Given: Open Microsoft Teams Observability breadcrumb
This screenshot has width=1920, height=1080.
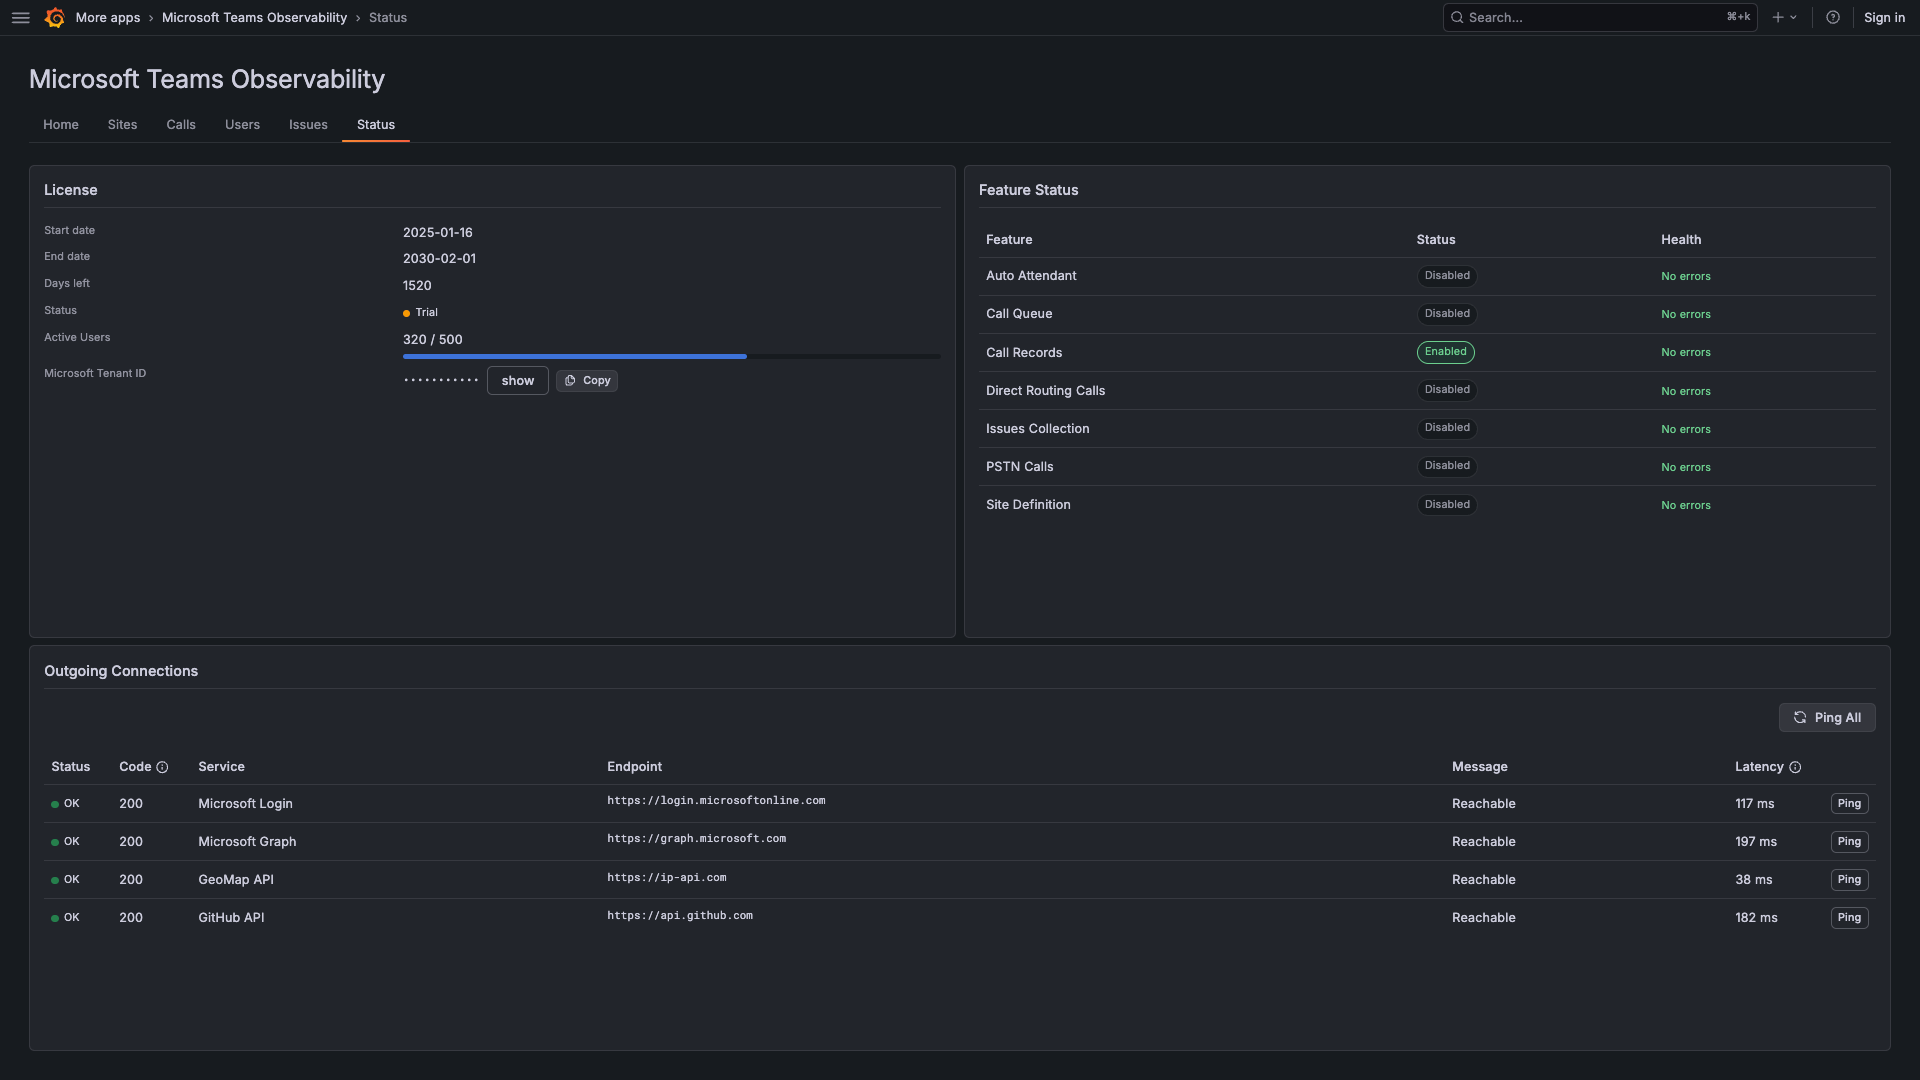Looking at the screenshot, I should click(254, 17).
